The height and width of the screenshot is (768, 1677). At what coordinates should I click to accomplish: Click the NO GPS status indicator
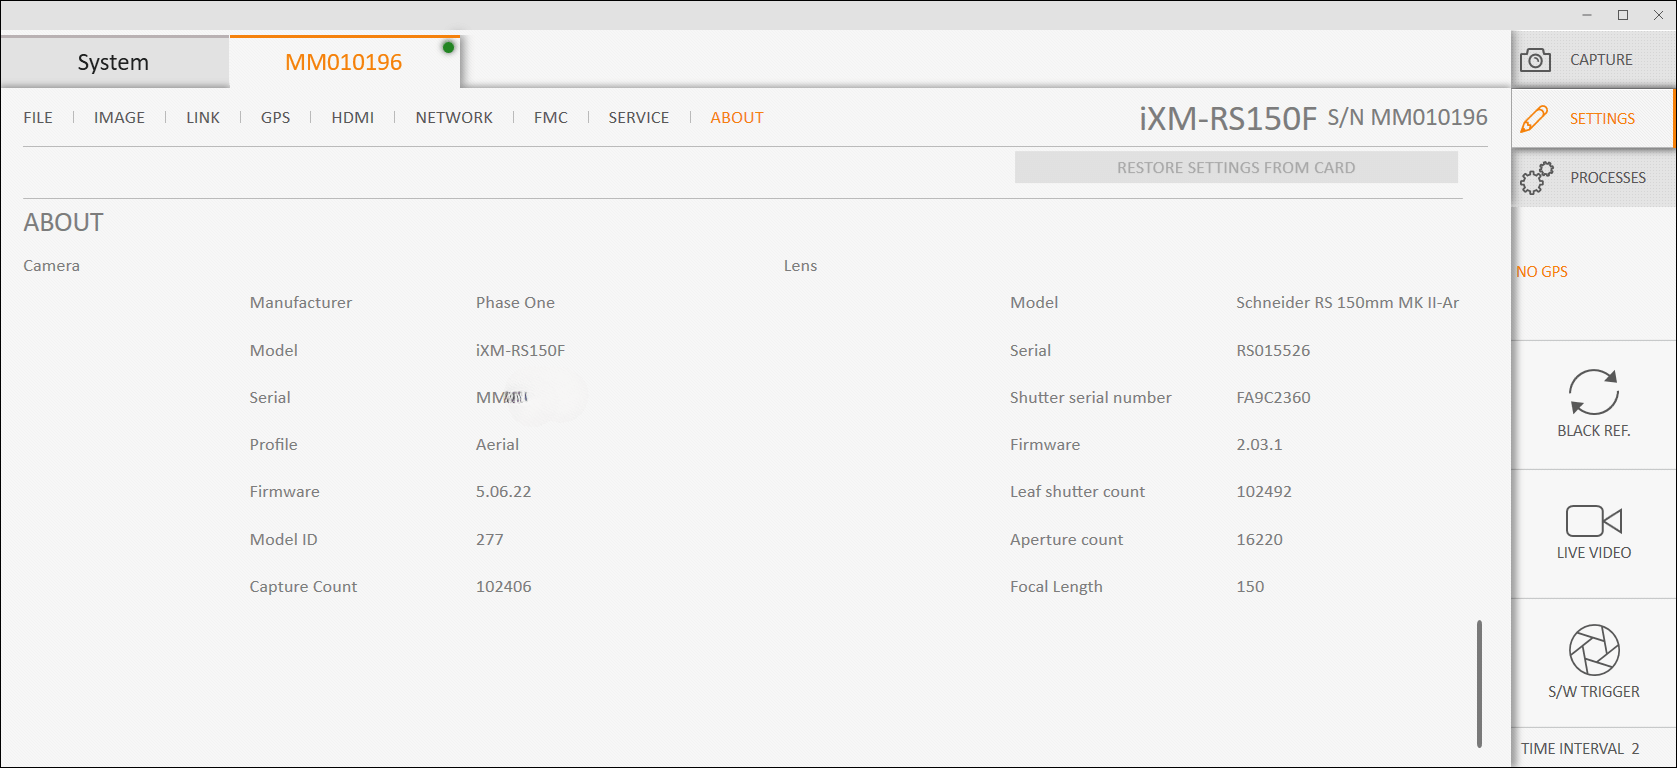[x=1542, y=272]
